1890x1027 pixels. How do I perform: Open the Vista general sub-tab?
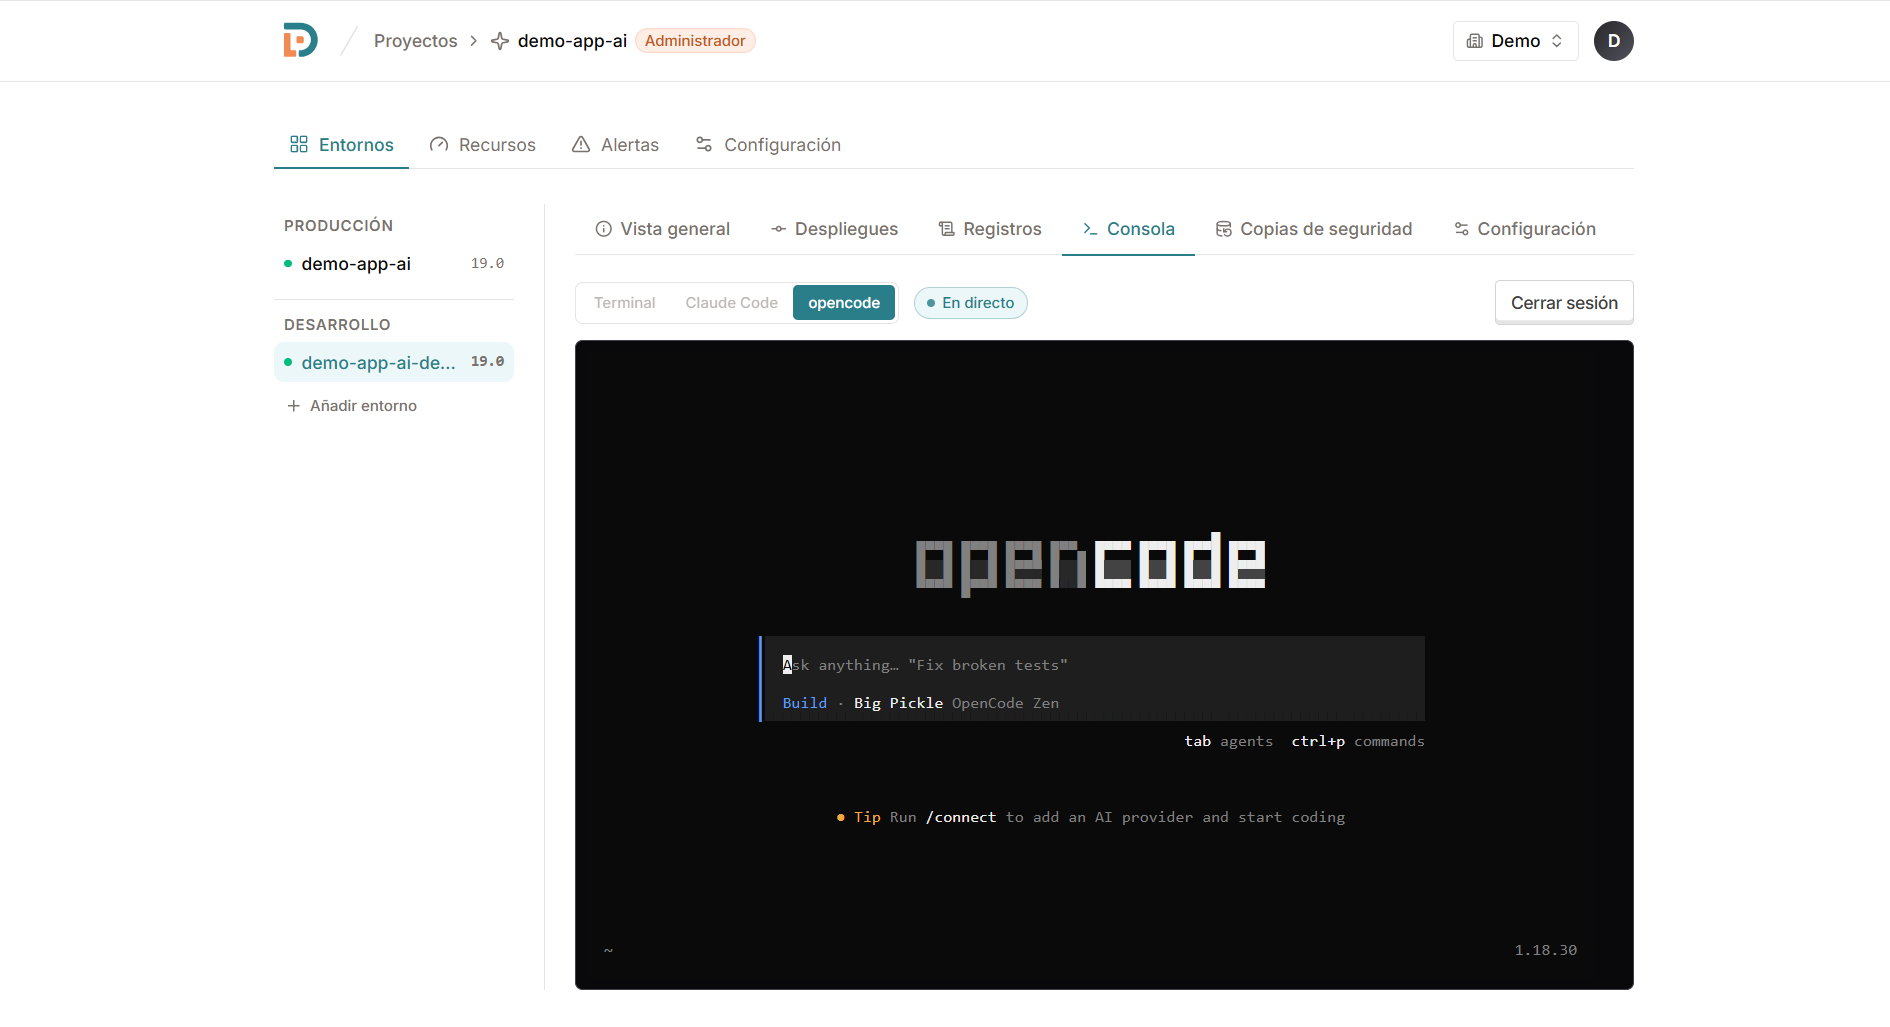pyautogui.click(x=662, y=229)
